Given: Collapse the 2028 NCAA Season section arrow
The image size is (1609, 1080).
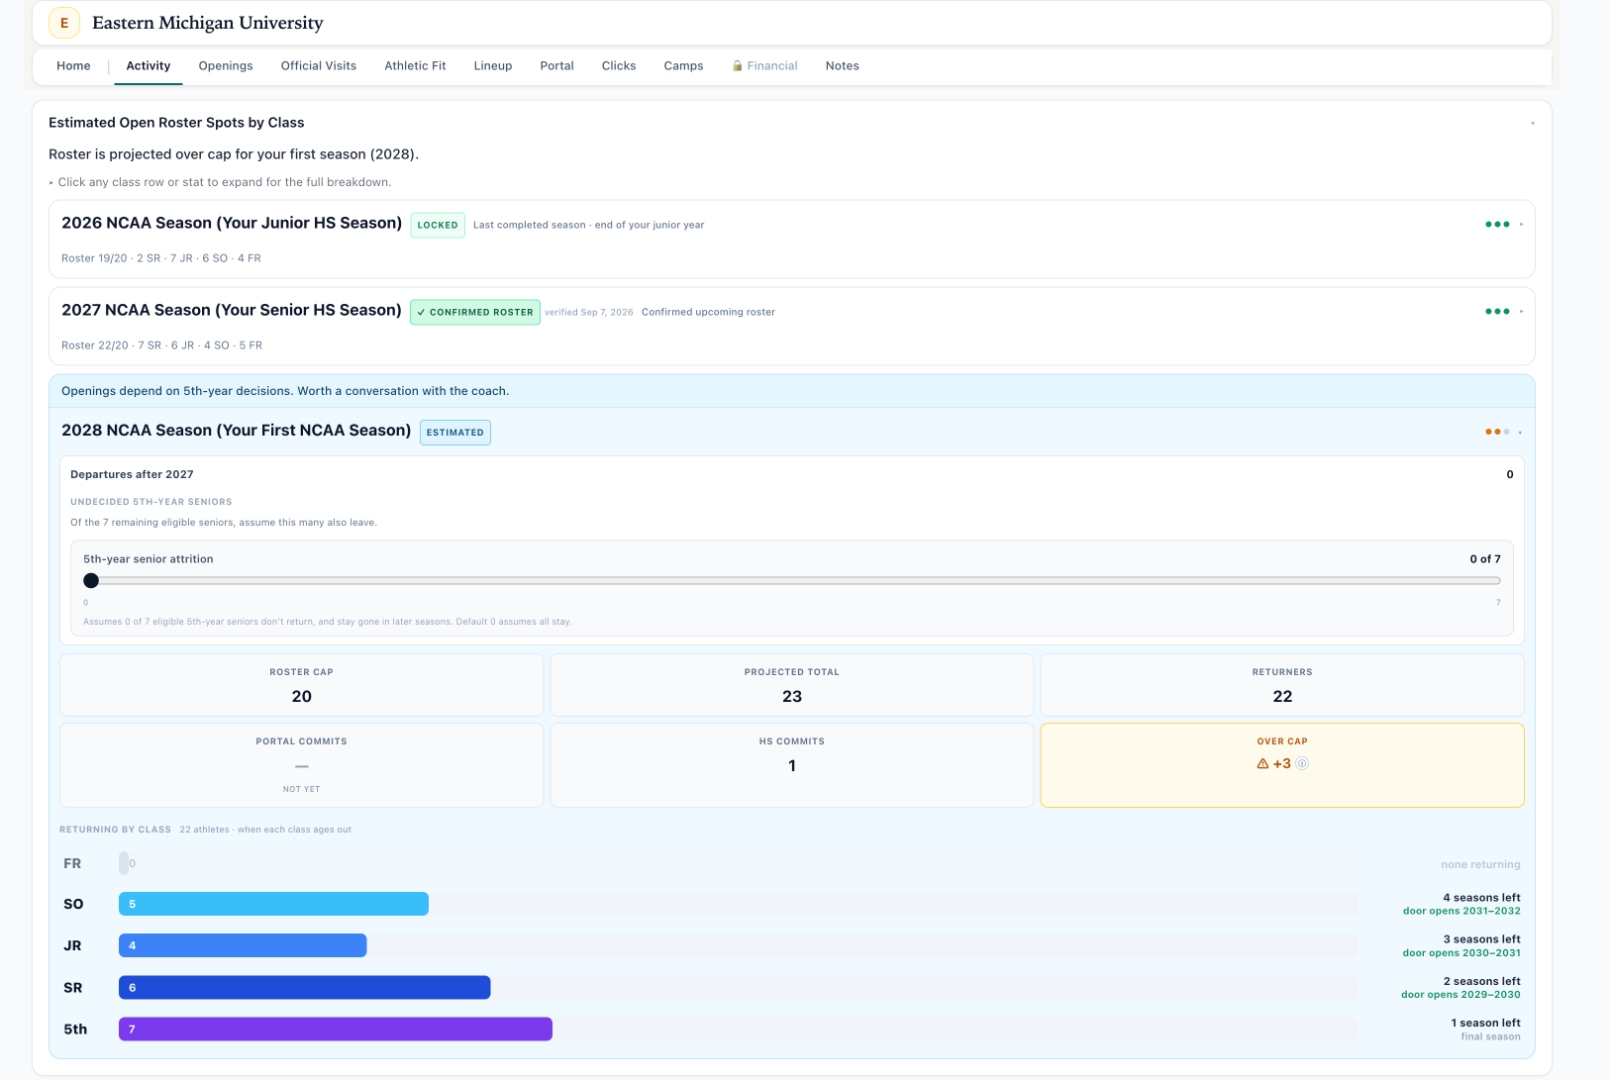Looking at the screenshot, I should pos(1520,432).
